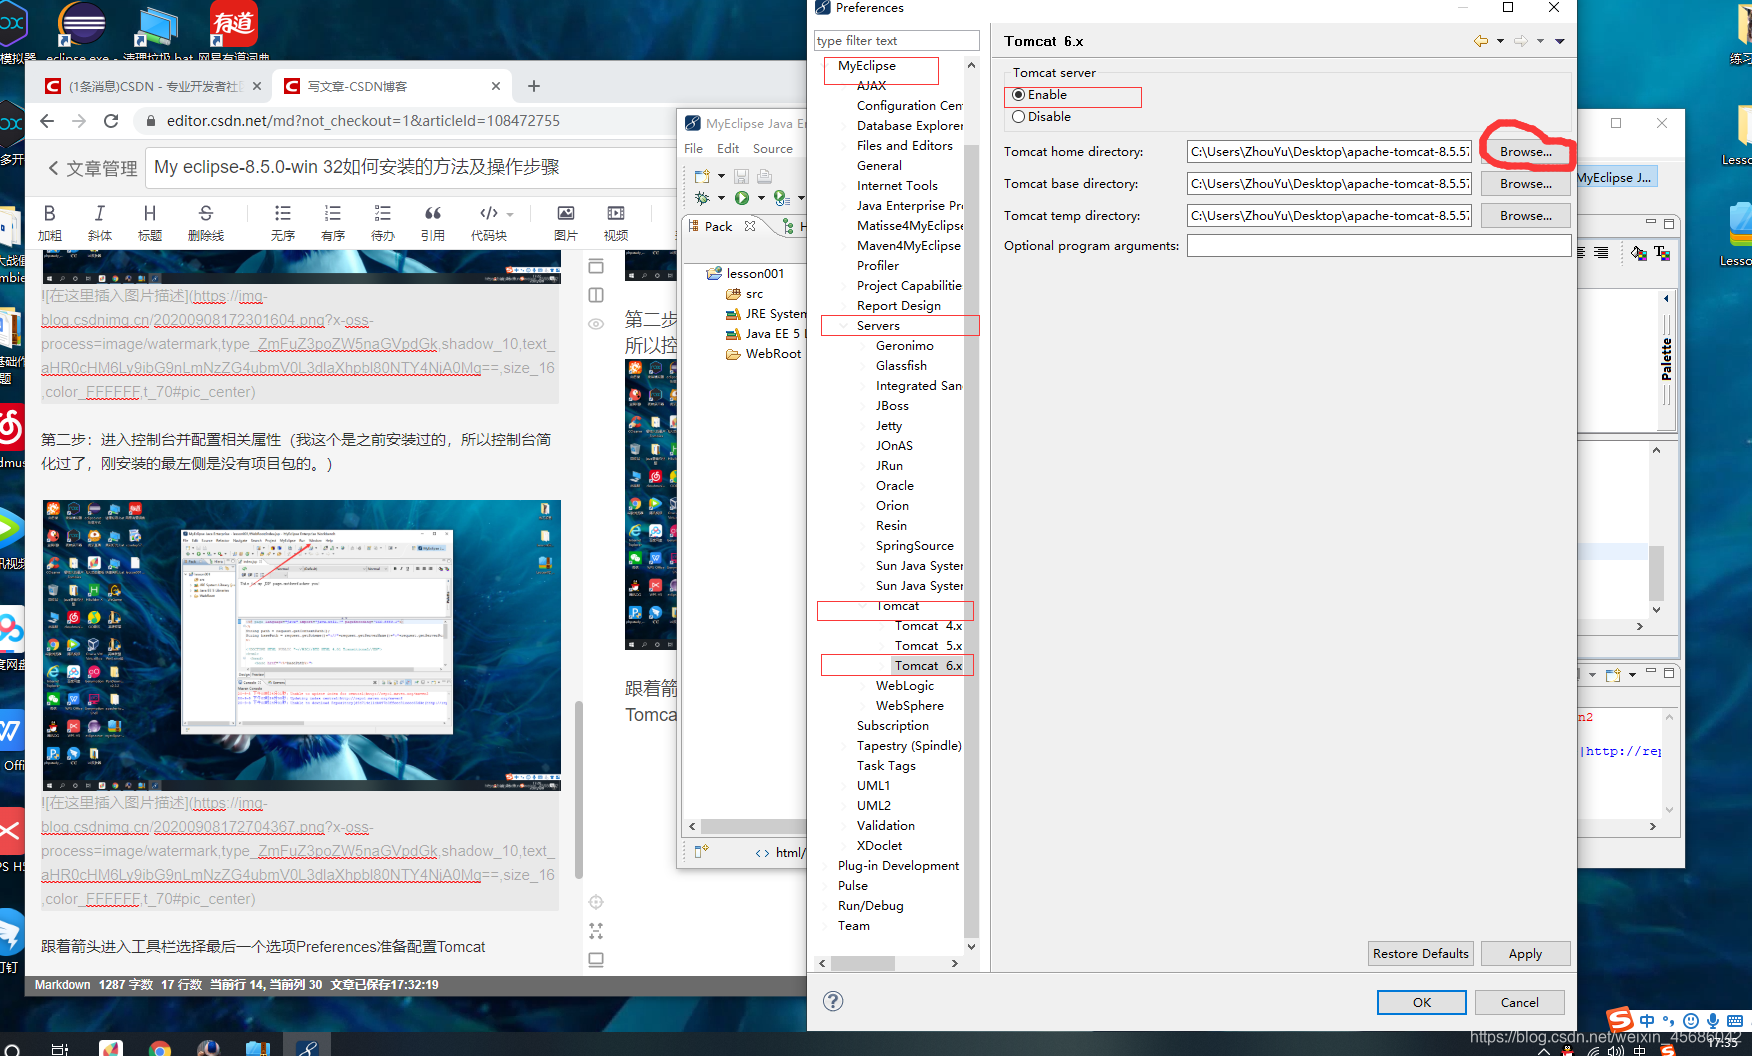Screen dimensions: 1752x1056
Task: Open Run dropdown arrow in MyEclipse
Action: tap(761, 198)
